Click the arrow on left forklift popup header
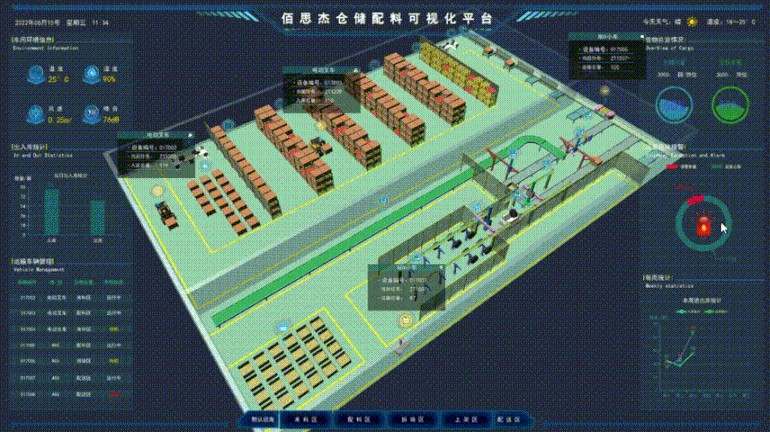The width and height of the screenshot is (770, 432). pyautogui.click(x=191, y=135)
